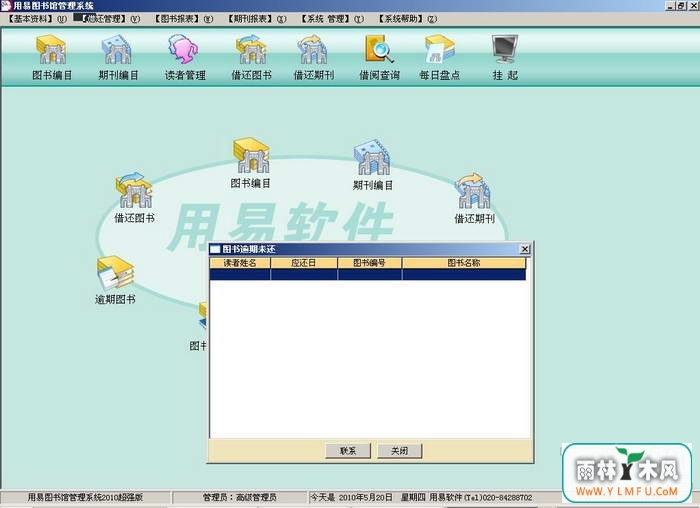Open the 【系统 管理】 menu
Screen dimensions: 700x508
click(332, 19)
